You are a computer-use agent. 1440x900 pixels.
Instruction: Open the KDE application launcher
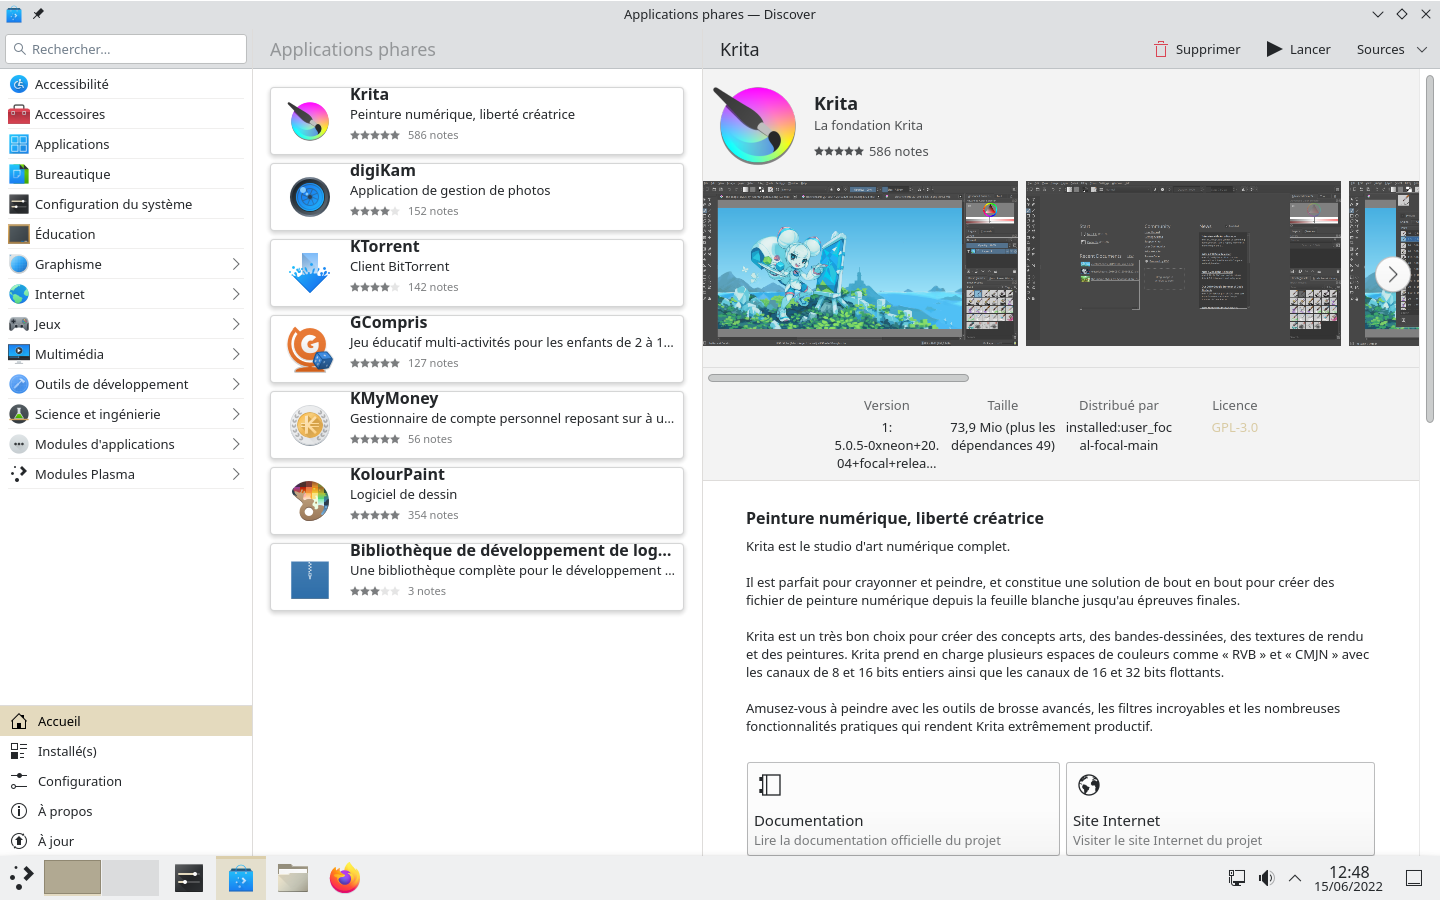point(21,878)
